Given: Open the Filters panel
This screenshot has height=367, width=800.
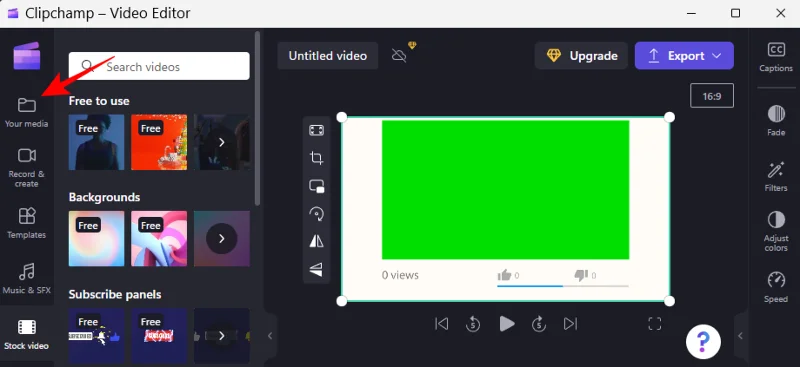Looking at the screenshot, I should [x=776, y=176].
